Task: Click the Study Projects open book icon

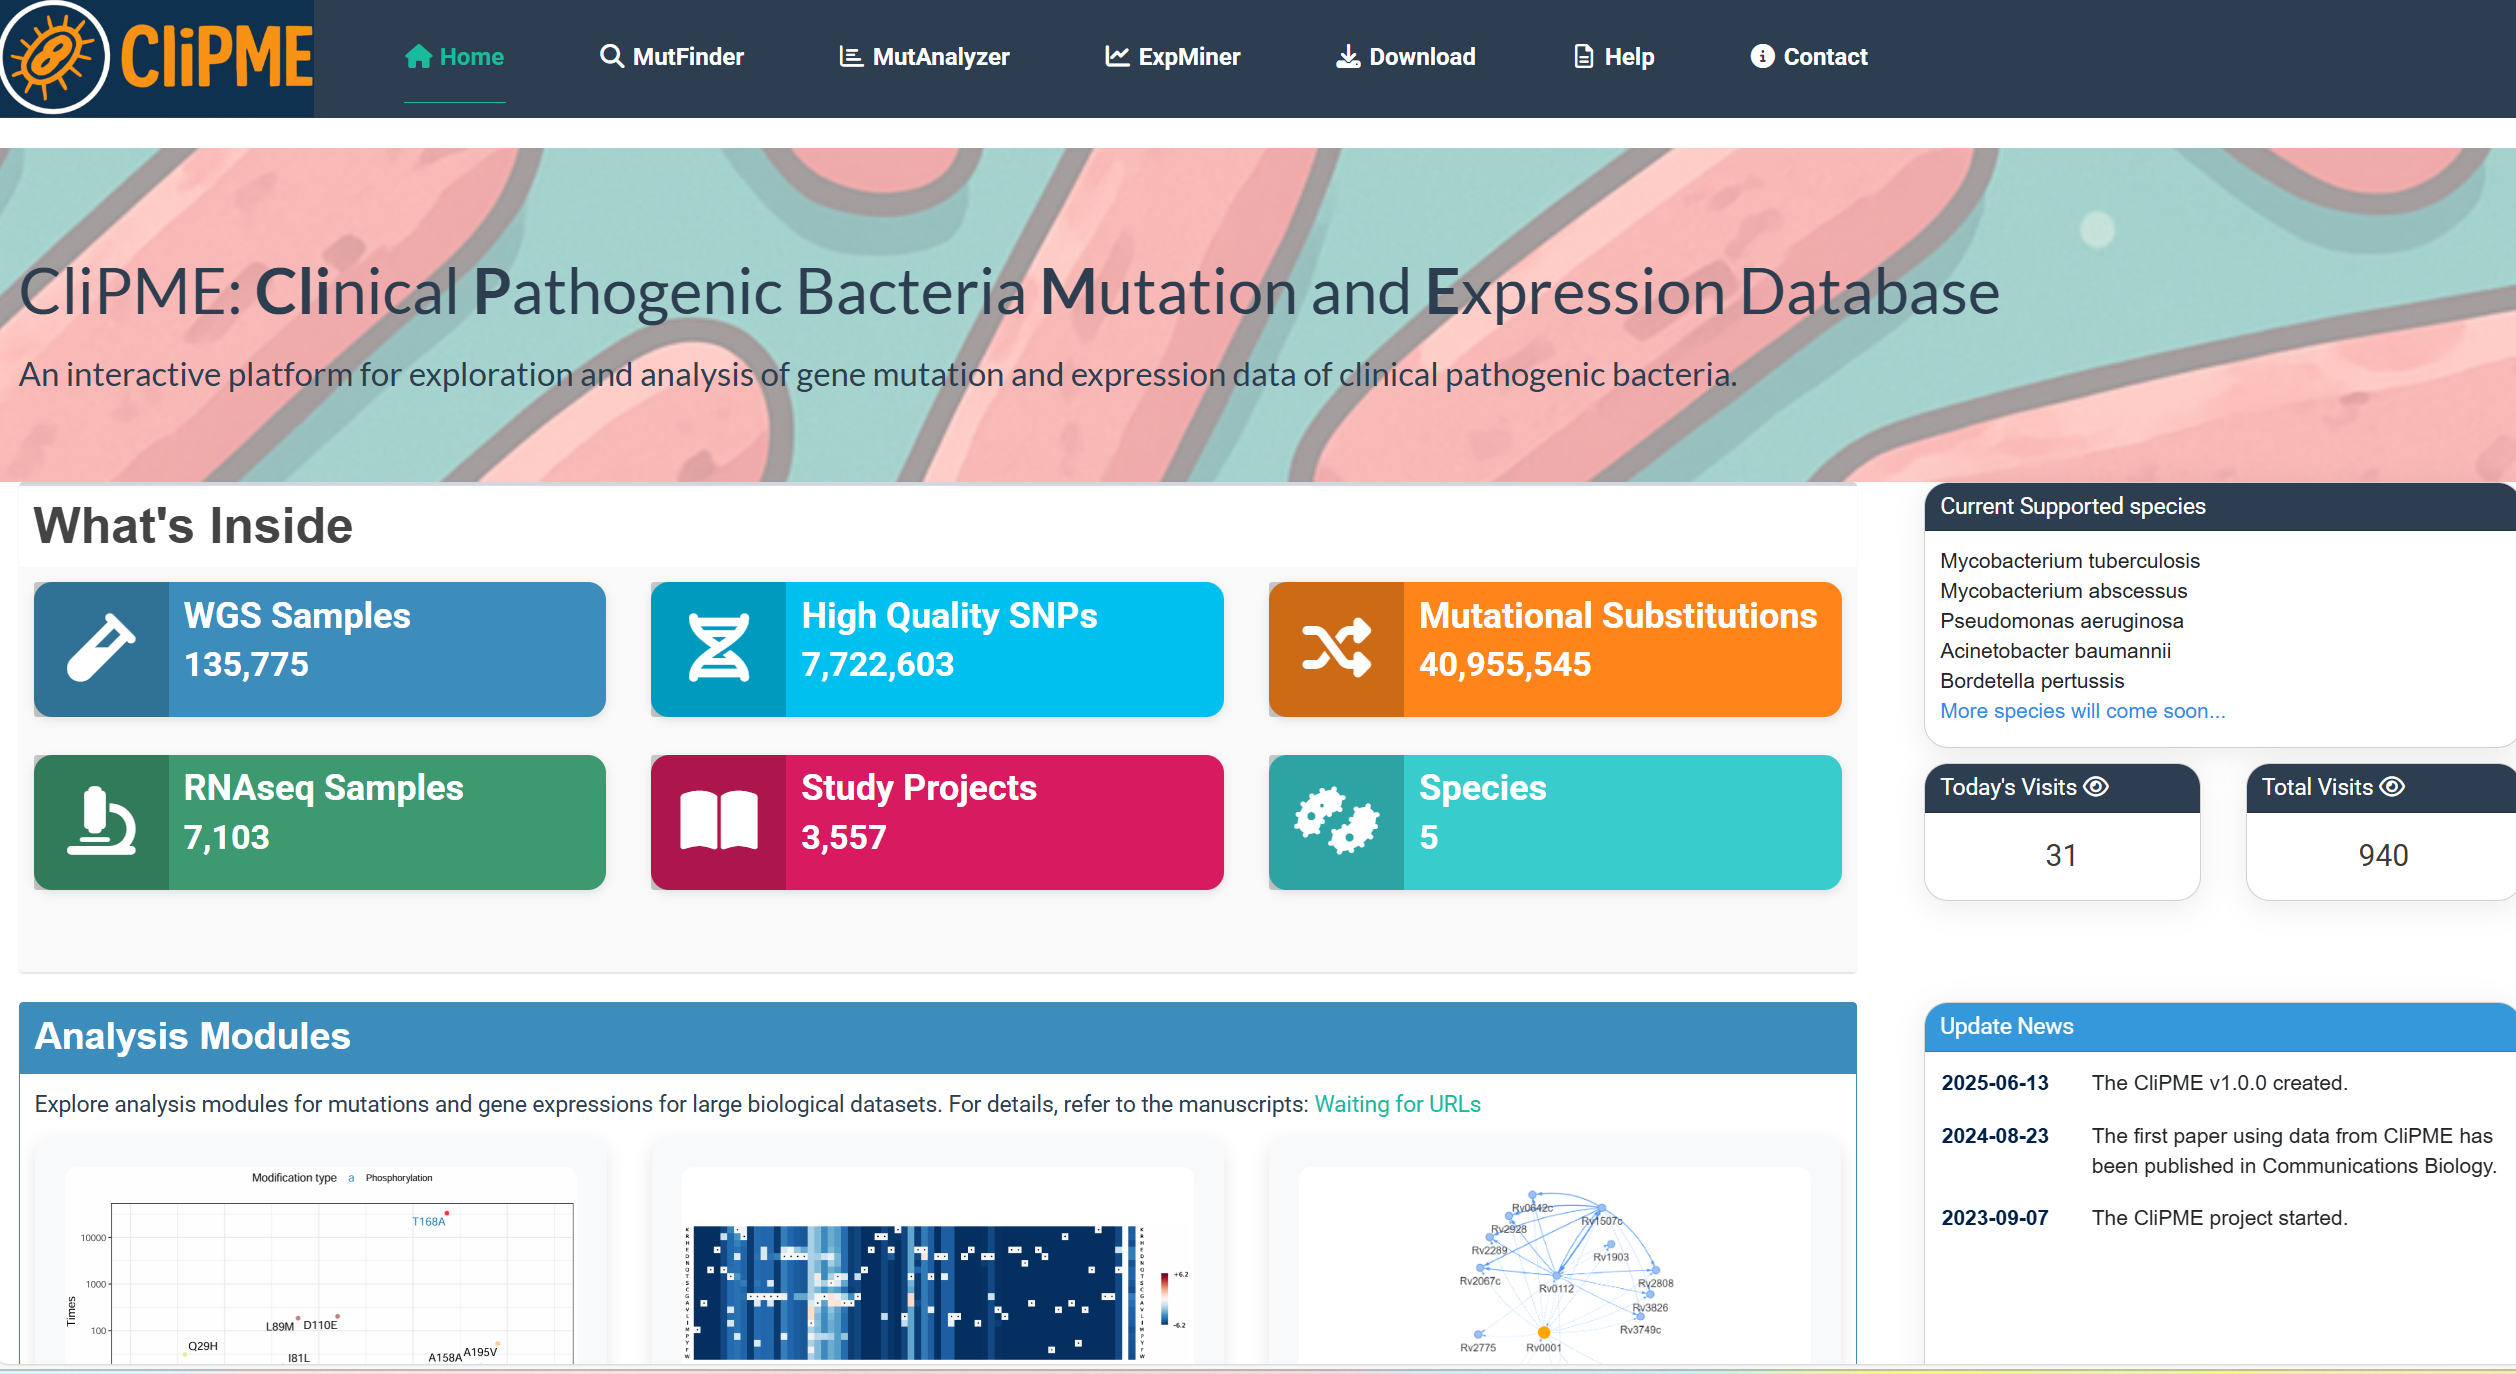Action: [x=718, y=822]
